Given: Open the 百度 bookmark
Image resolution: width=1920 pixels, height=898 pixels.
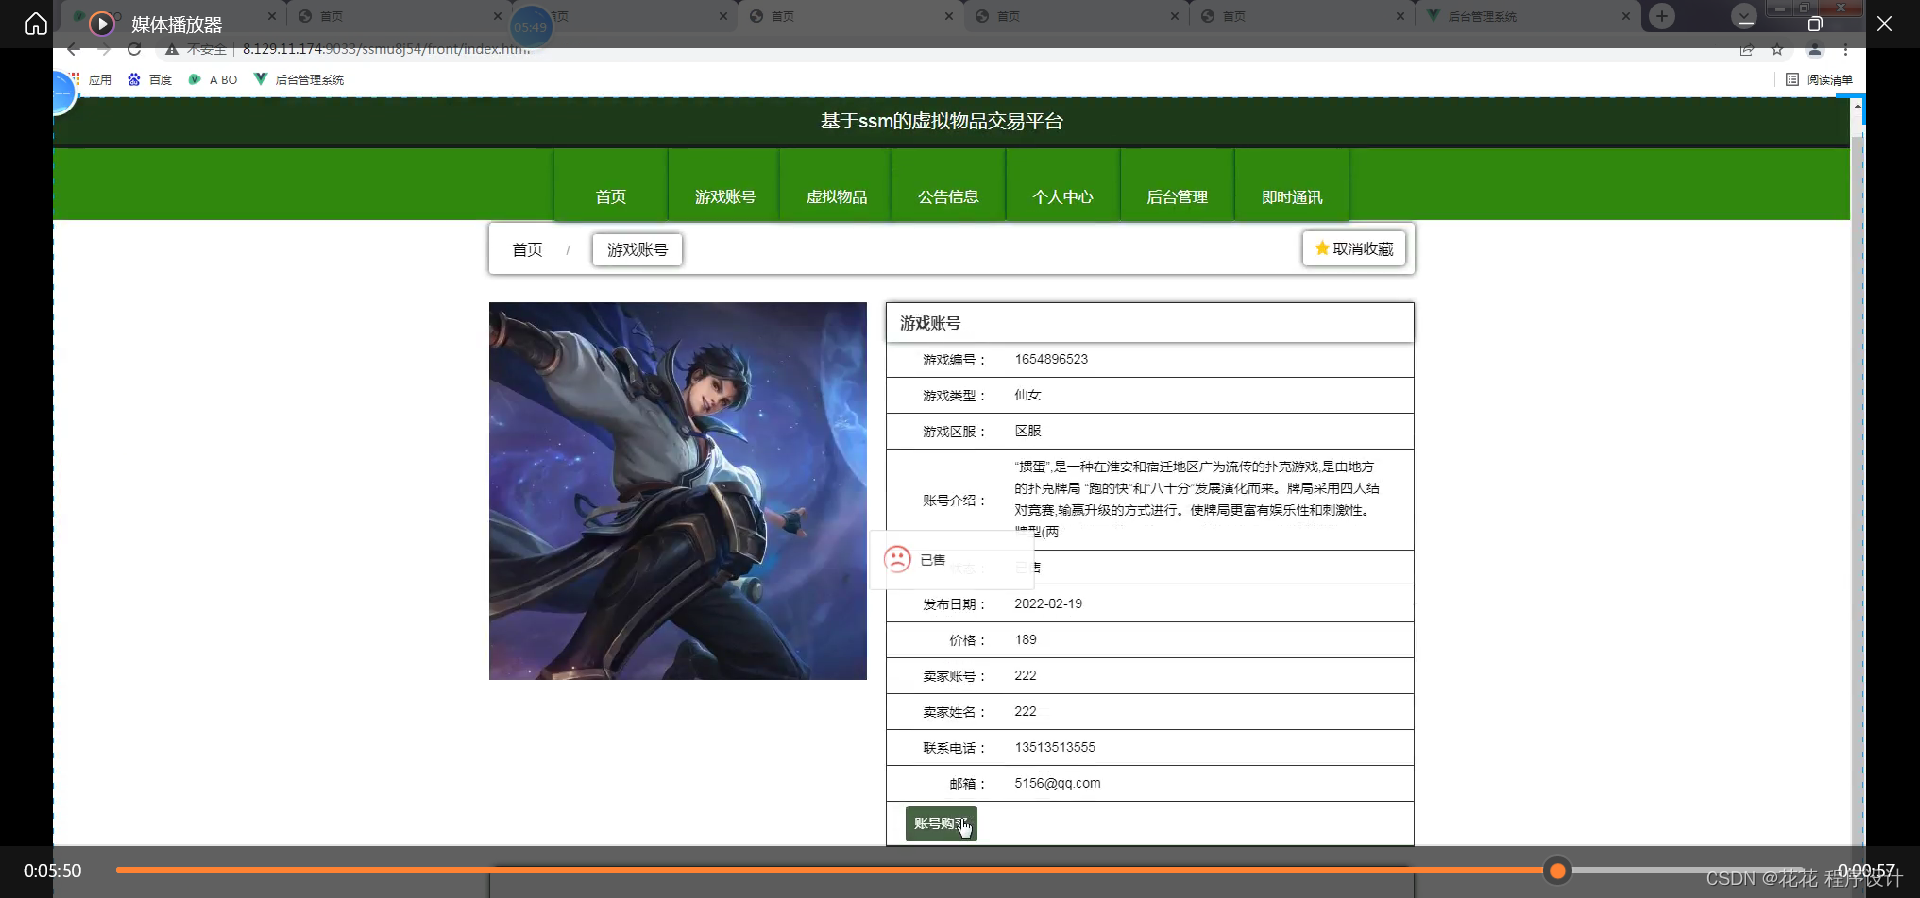Looking at the screenshot, I should coord(150,80).
